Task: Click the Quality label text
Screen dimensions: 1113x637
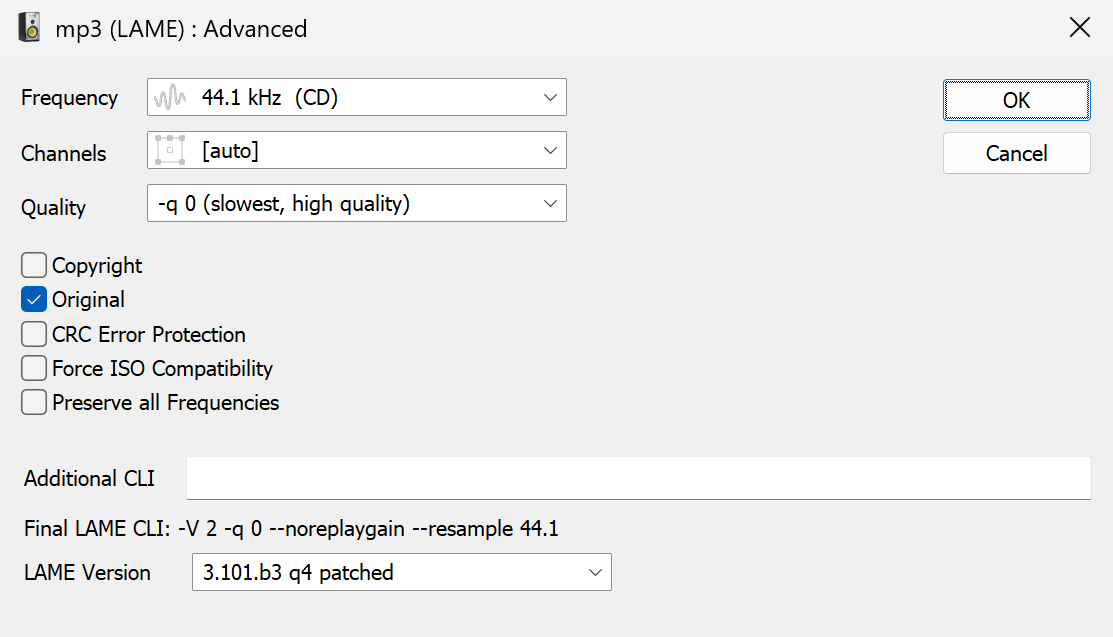Action: point(53,208)
